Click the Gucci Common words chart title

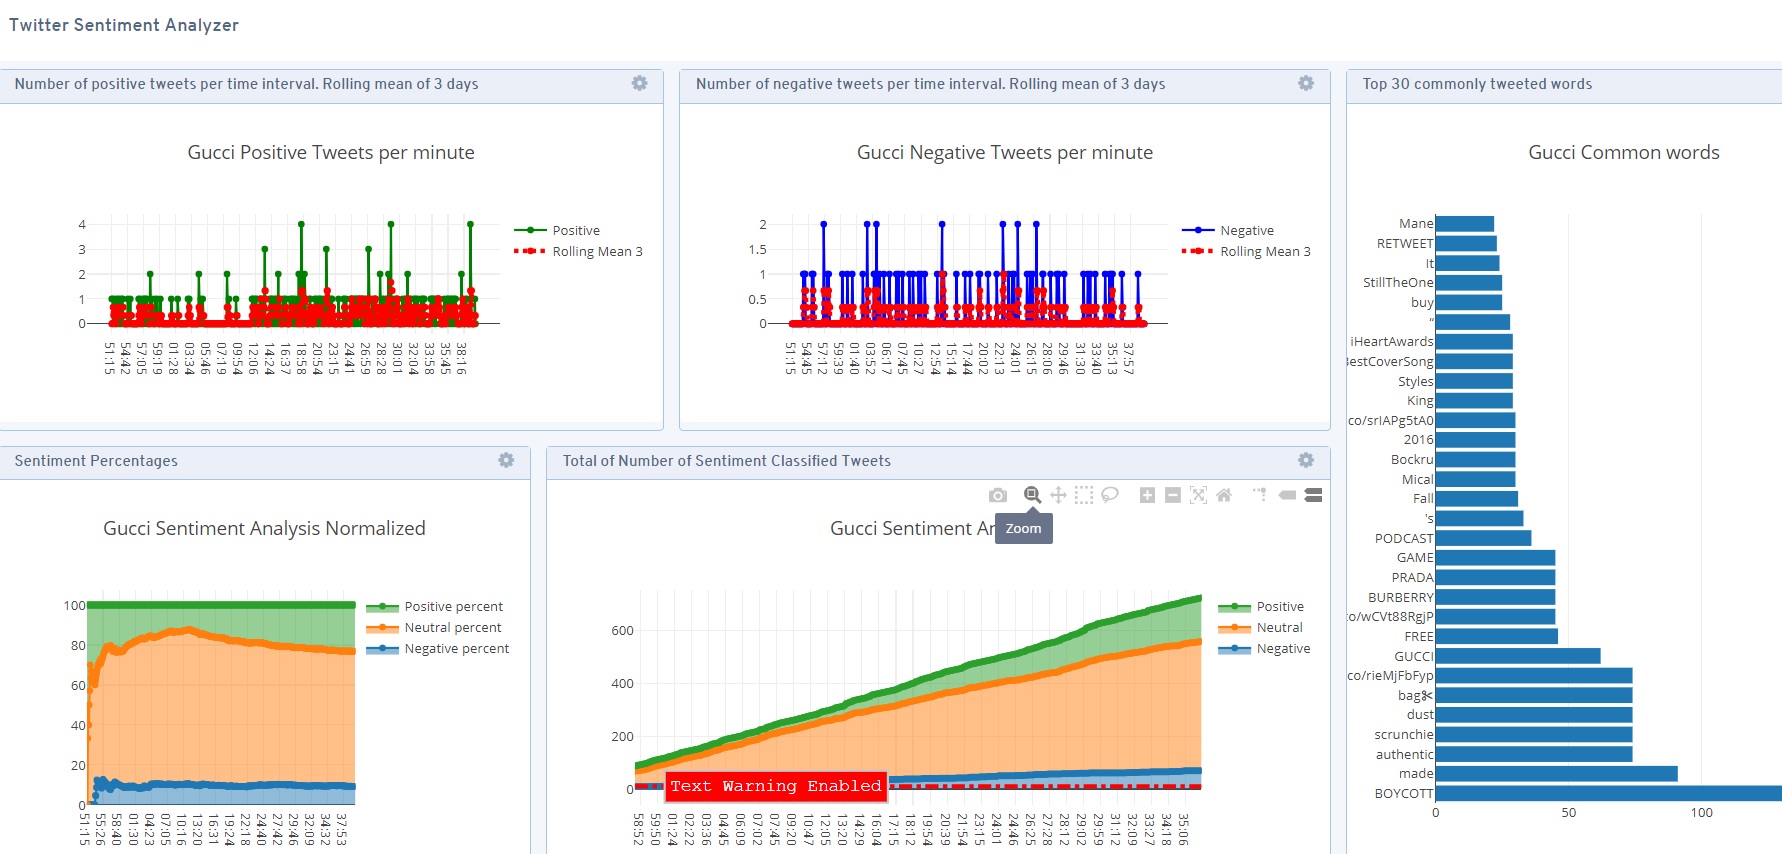click(1624, 152)
